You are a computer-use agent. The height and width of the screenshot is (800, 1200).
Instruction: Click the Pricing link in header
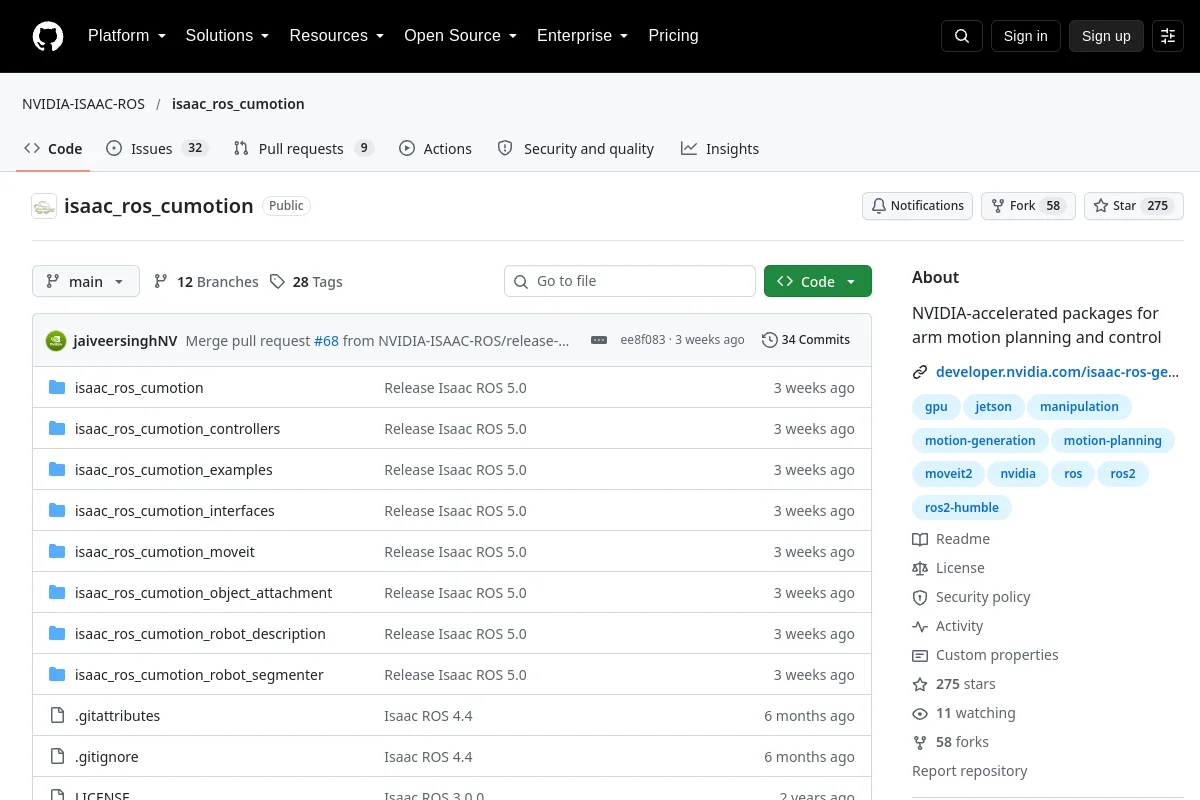click(673, 36)
